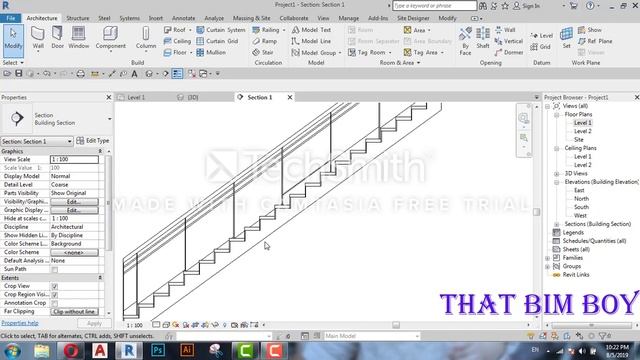Toggle the Annotation Crop checkbox
The height and width of the screenshot is (360, 640).
click(x=55, y=303)
